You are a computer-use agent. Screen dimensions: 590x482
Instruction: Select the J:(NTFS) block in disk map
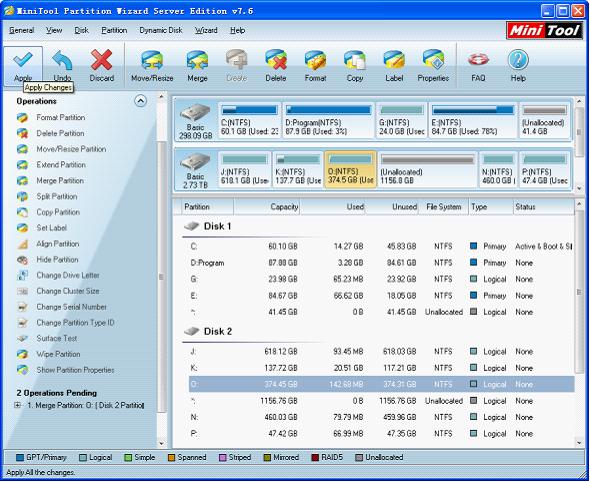pos(245,170)
